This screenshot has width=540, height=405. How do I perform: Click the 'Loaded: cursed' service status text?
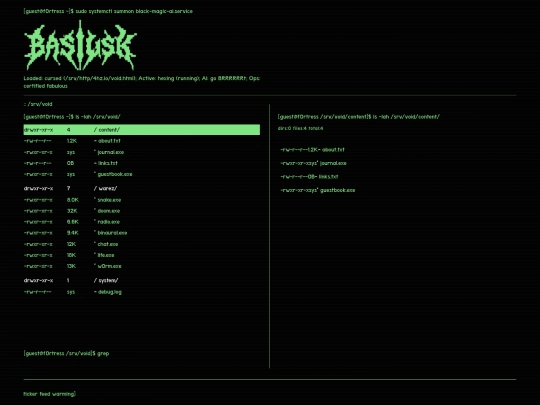(x=142, y=82)
